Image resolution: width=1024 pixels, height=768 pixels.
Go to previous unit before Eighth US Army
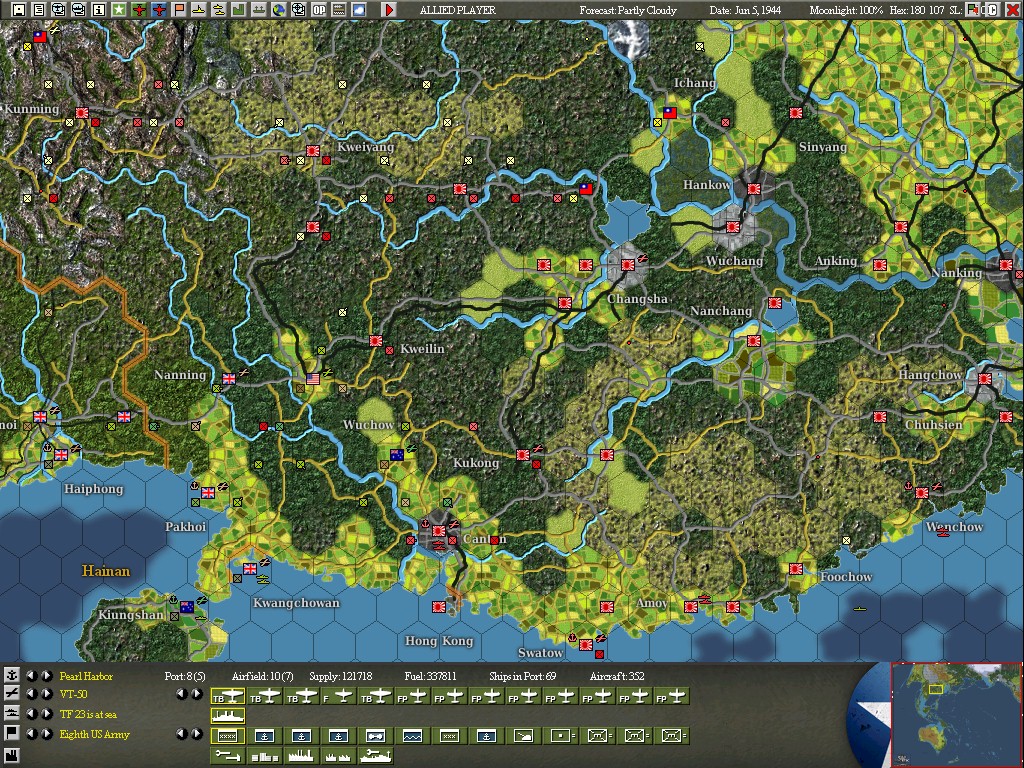pyautogui.click(x=31, y=734)
